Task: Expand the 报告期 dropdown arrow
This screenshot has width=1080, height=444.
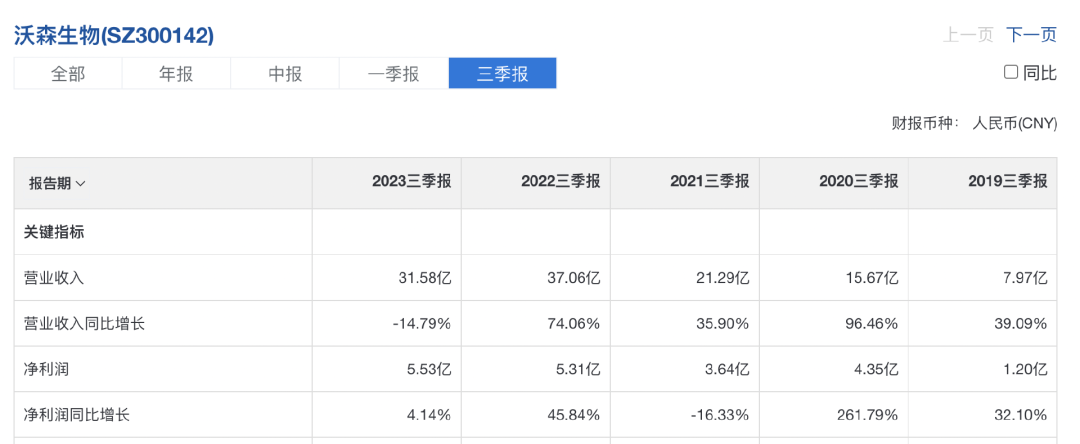Action: (x=81, y=183)
